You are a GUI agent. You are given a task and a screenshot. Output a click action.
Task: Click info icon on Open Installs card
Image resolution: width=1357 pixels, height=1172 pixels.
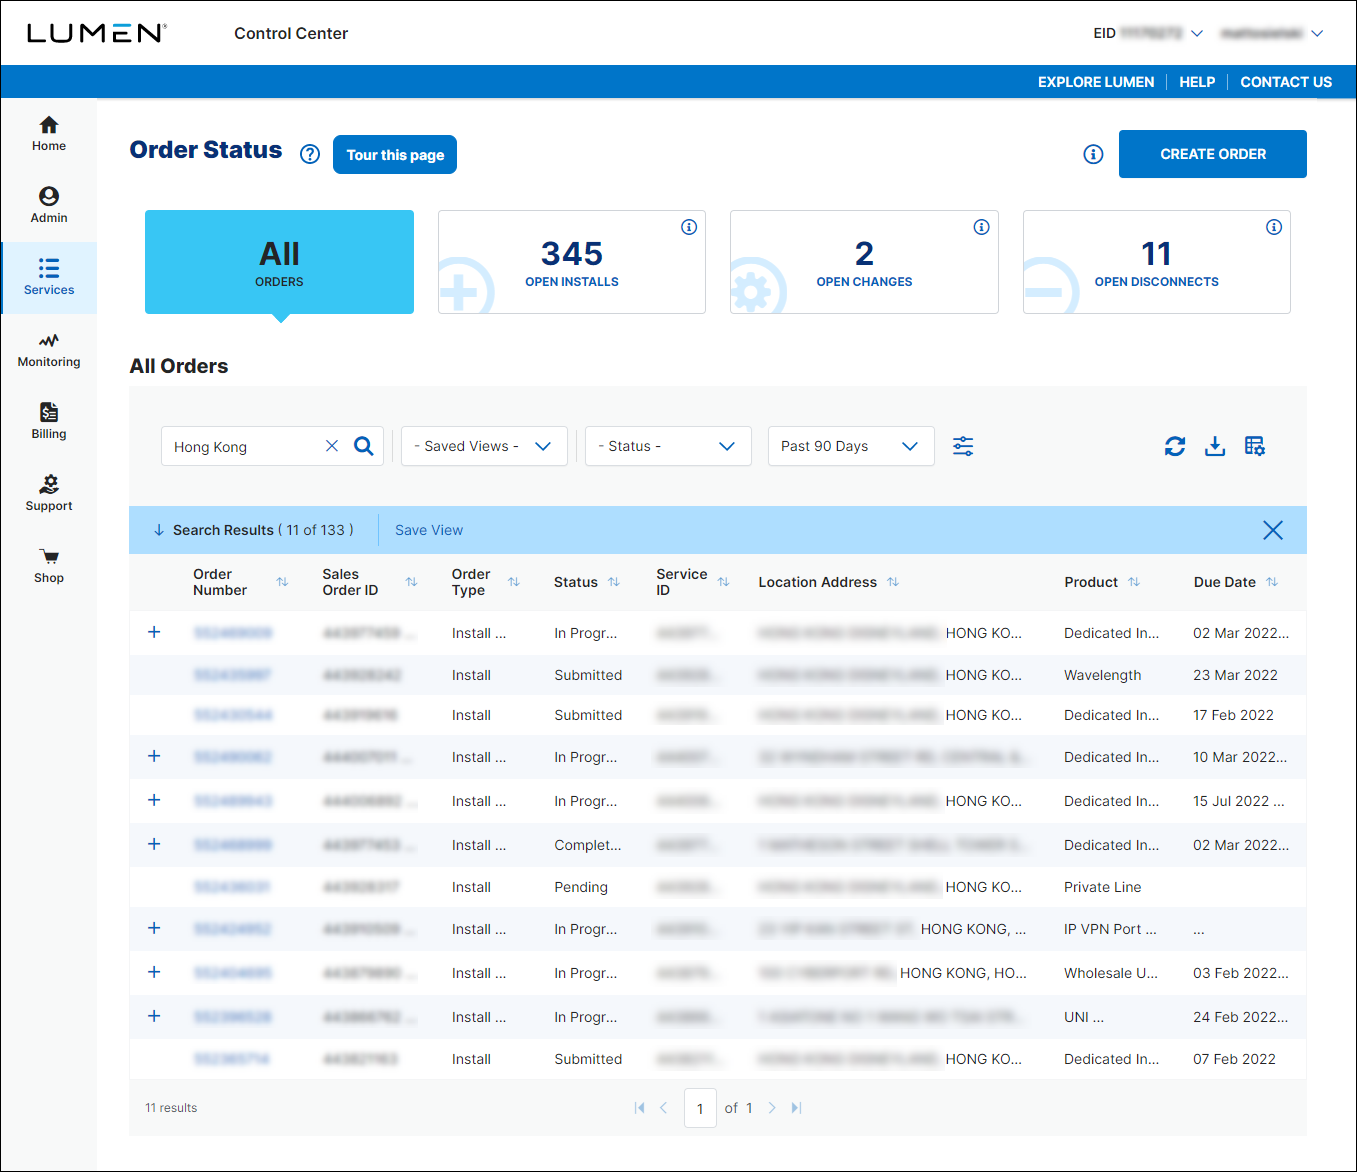tap(689, 227)
